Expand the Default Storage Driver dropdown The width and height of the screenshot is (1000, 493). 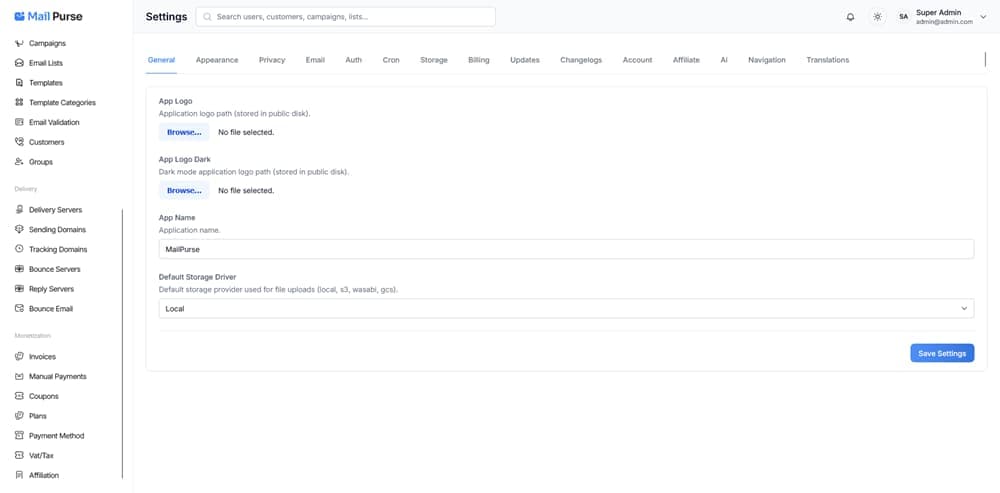pyautogui.click(x=566, y=309)
